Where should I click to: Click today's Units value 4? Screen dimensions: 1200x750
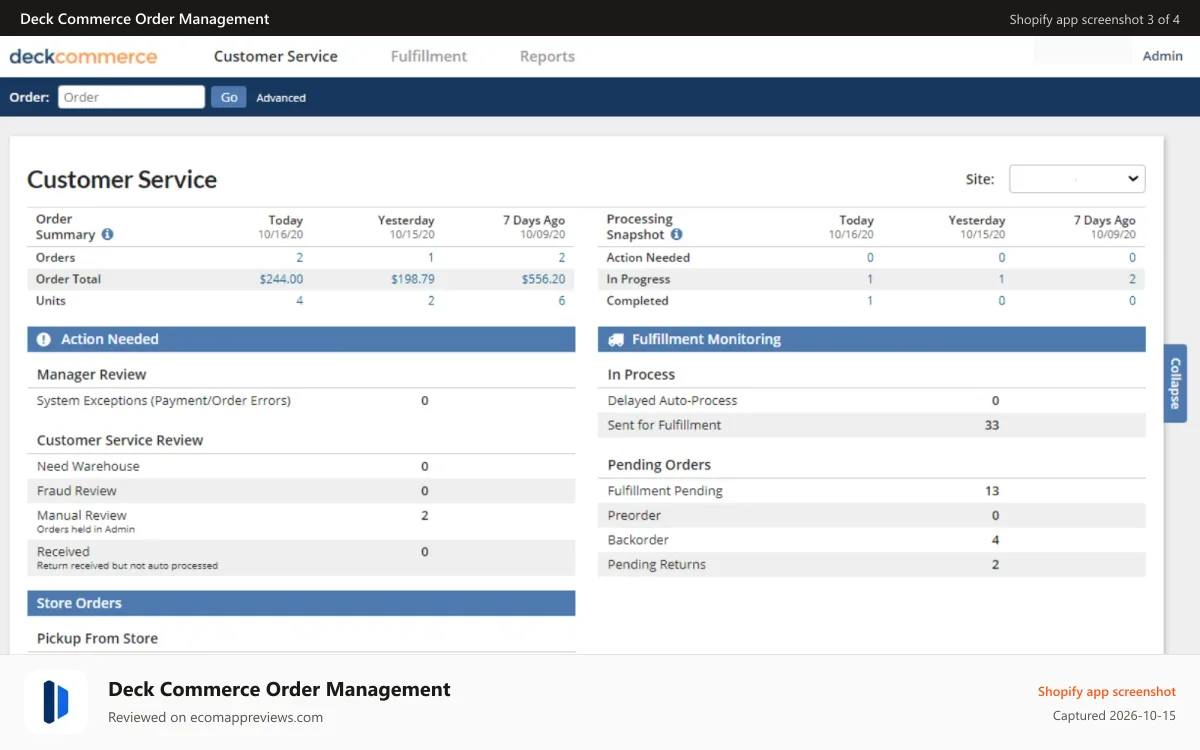pos(299,301)
